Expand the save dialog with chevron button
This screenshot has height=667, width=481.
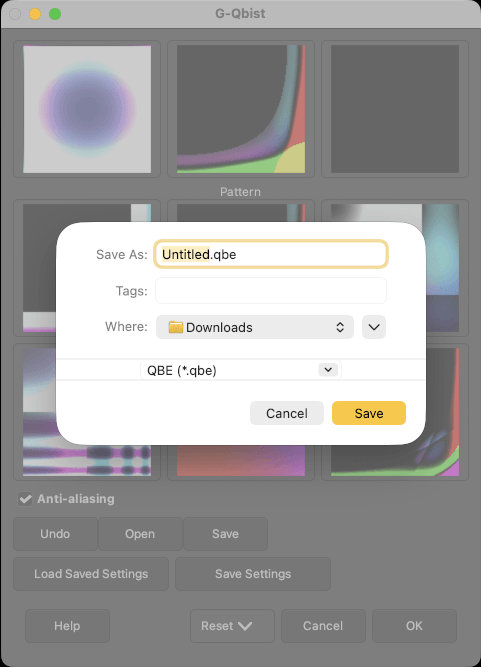[374, 327]
